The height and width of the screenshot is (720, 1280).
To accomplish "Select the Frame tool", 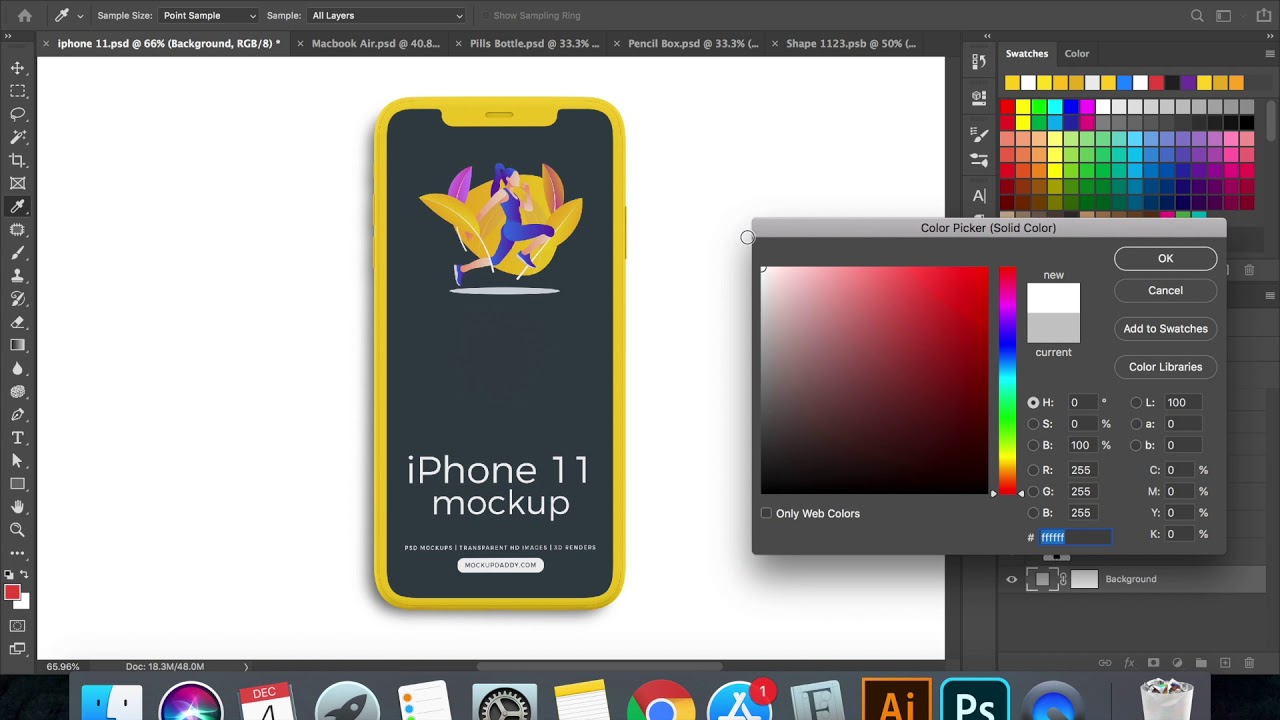I will (x=17, y=183).
